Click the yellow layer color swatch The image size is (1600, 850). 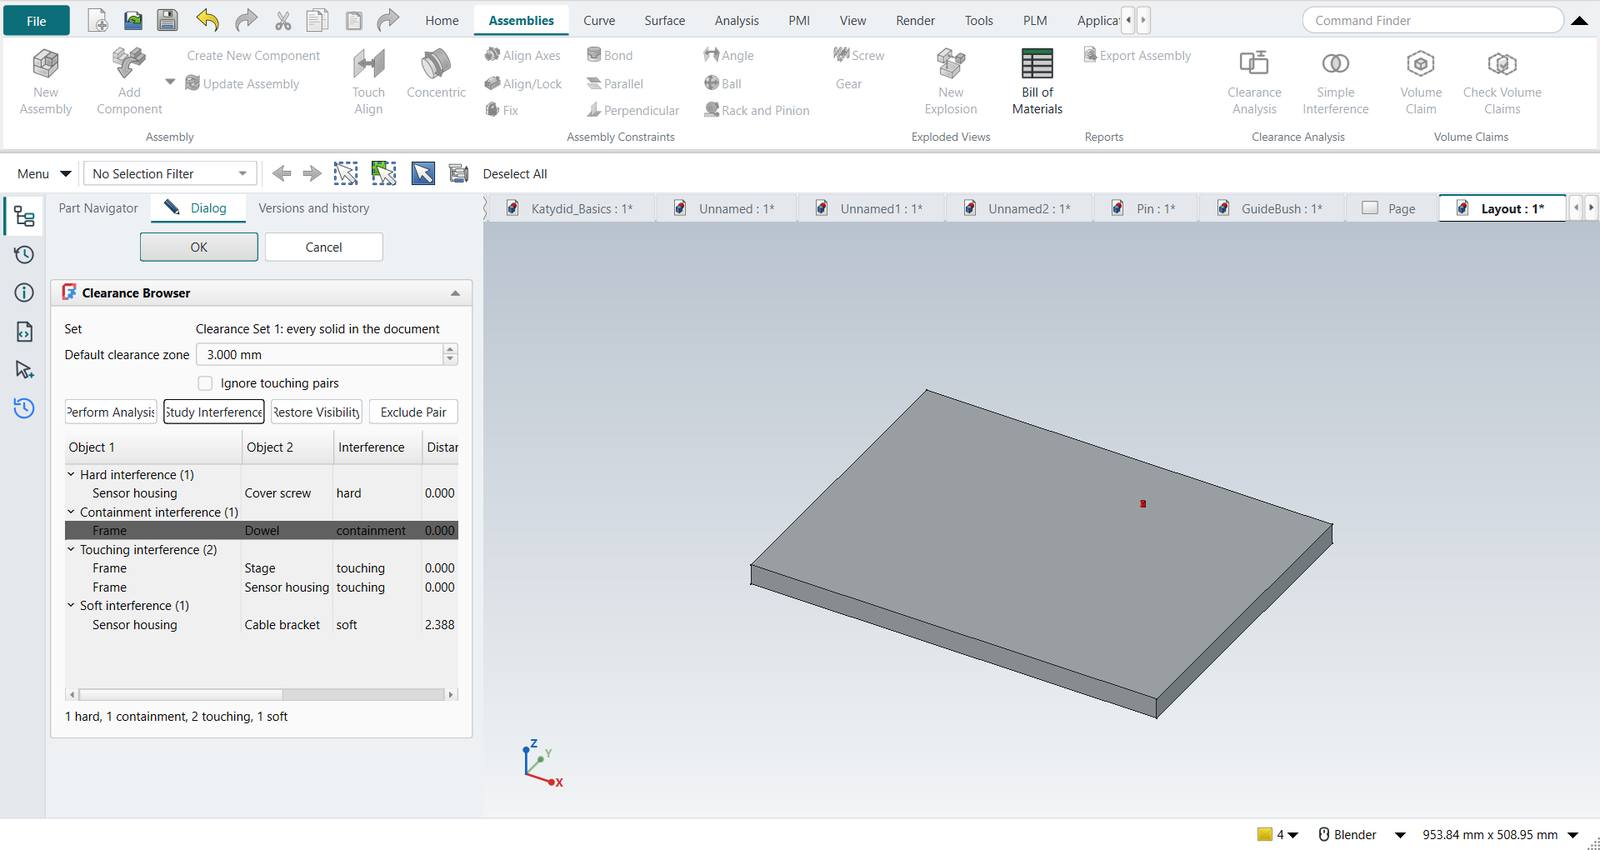1265,834
